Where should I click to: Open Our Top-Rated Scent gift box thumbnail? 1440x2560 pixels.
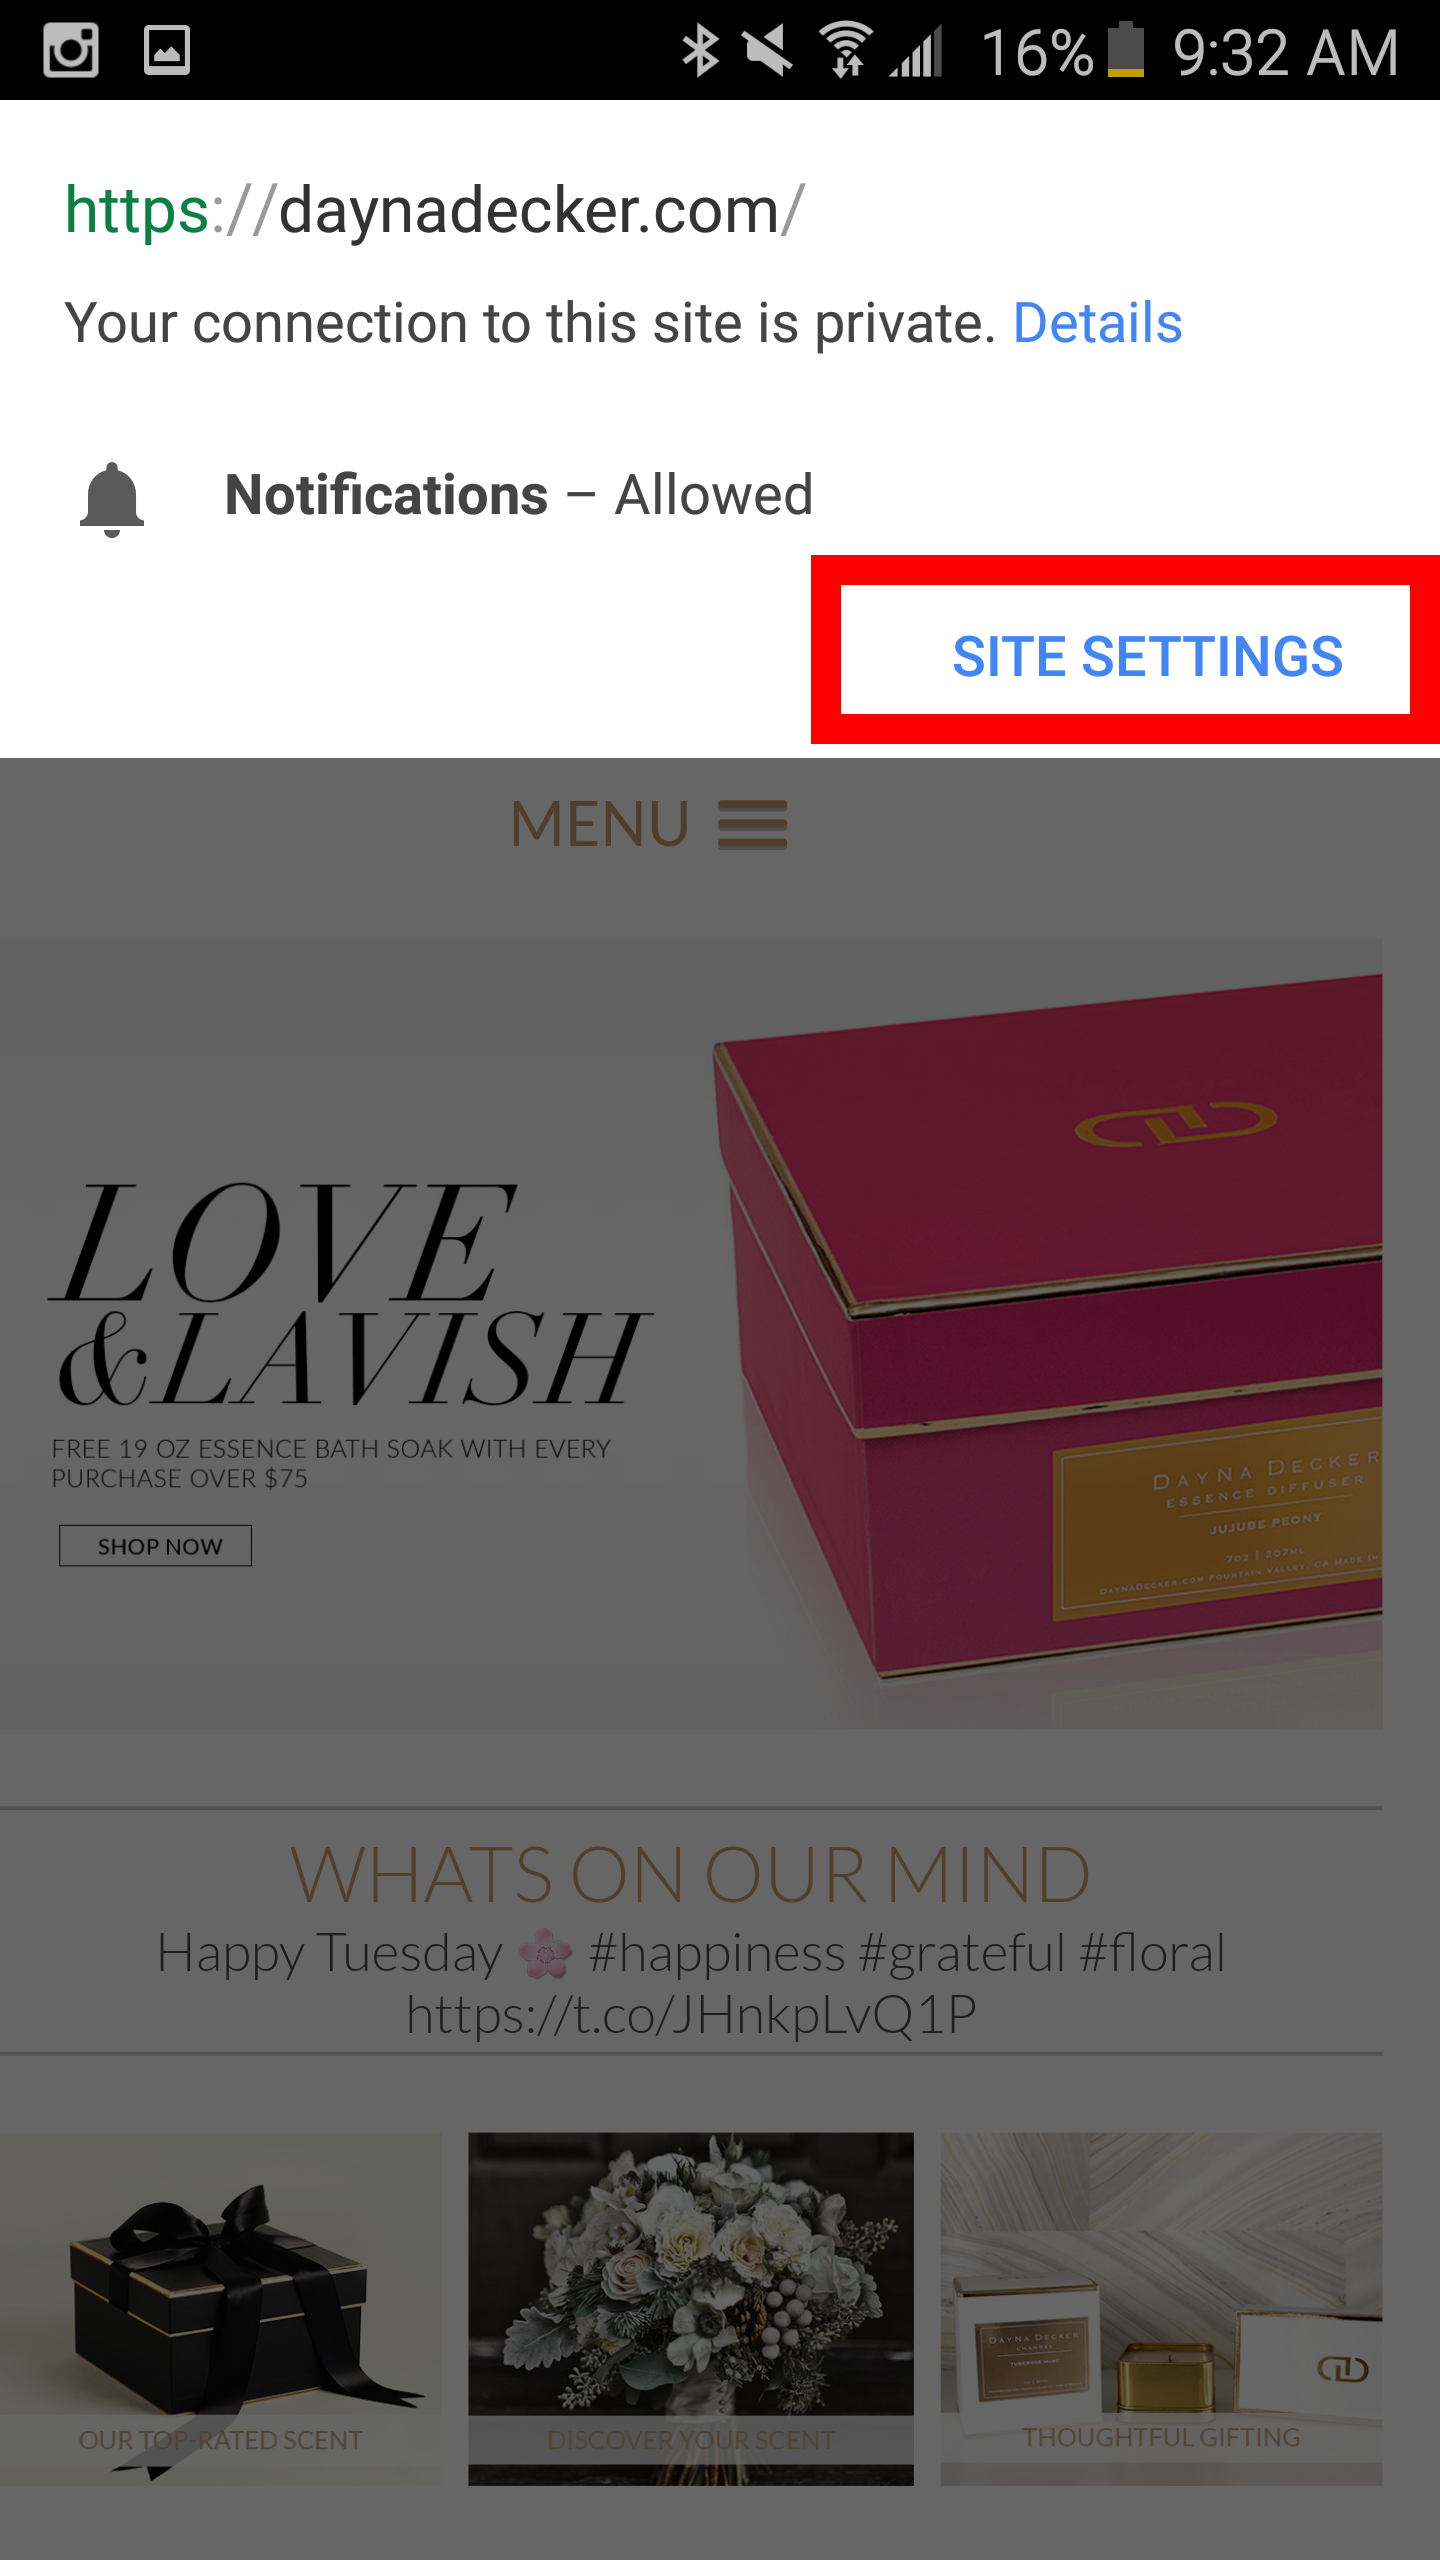click(220, 2309)
